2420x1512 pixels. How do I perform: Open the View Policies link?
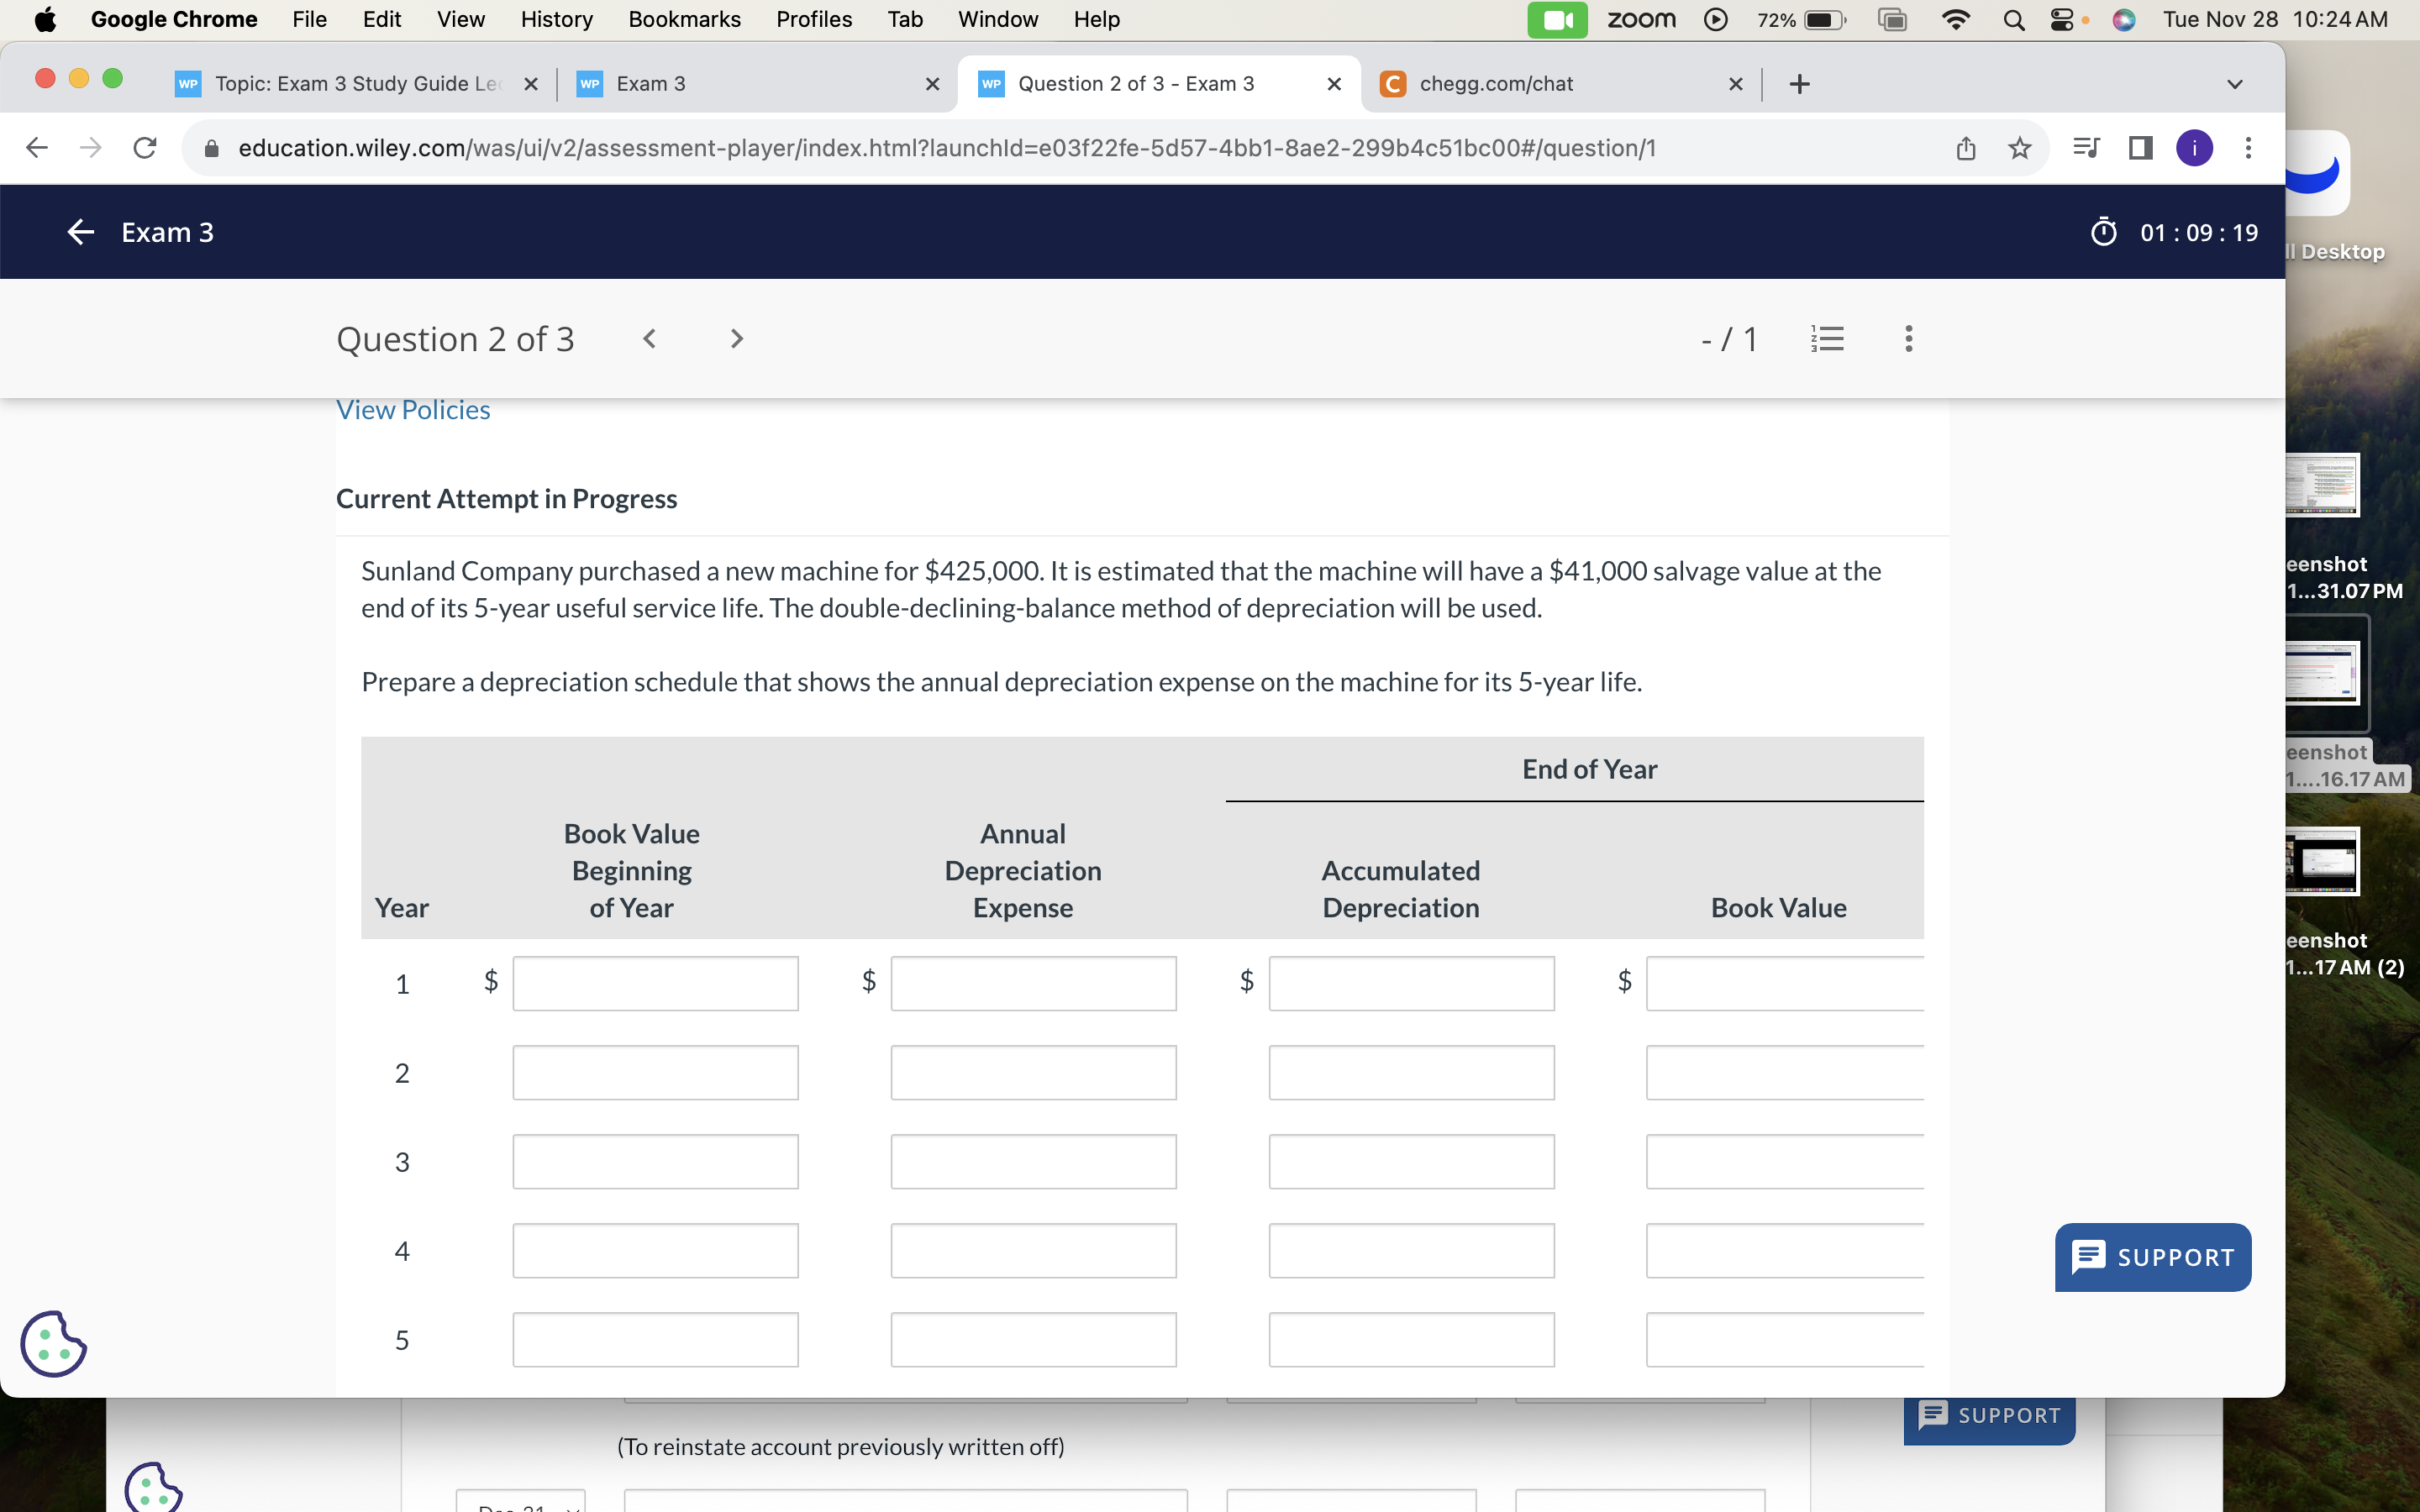click(412, 409)
